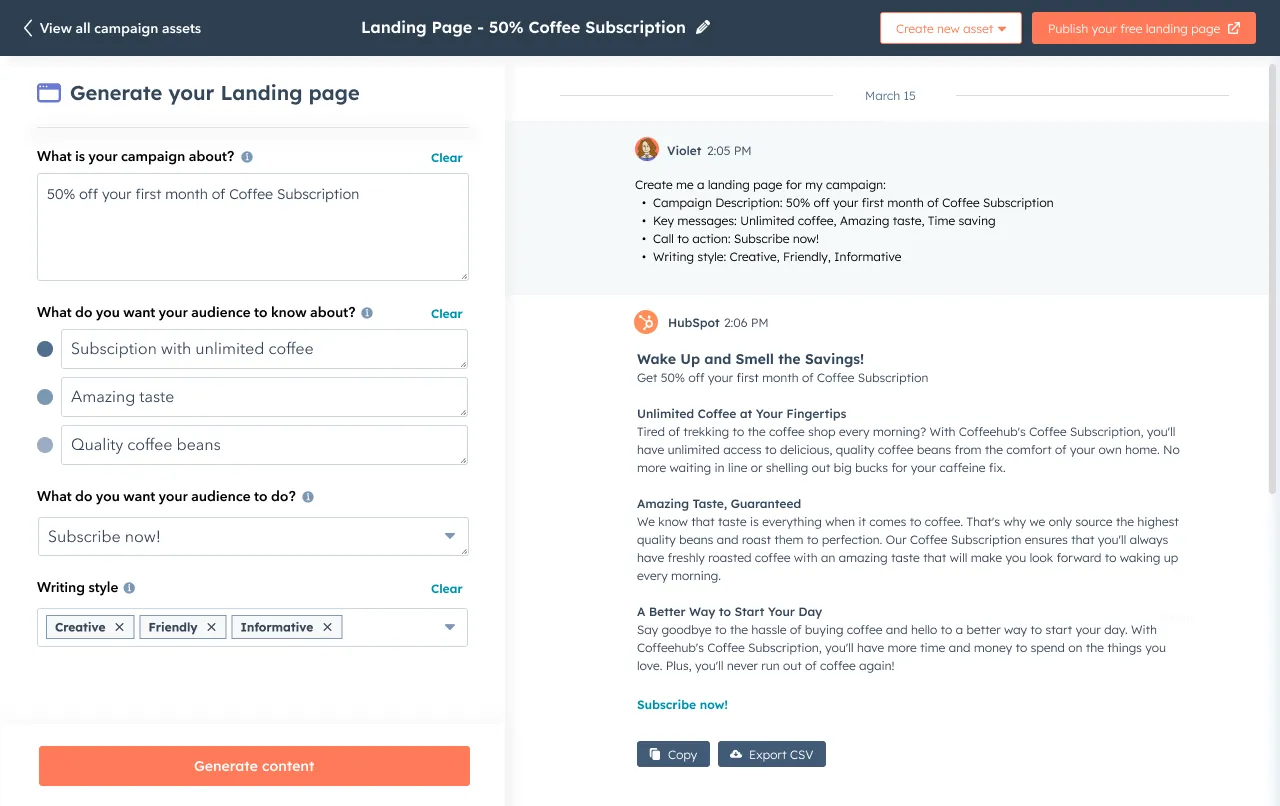This screenshot has width=1280, height=806.
Task: Clear the campaign description field
Action: coord(446,158)
